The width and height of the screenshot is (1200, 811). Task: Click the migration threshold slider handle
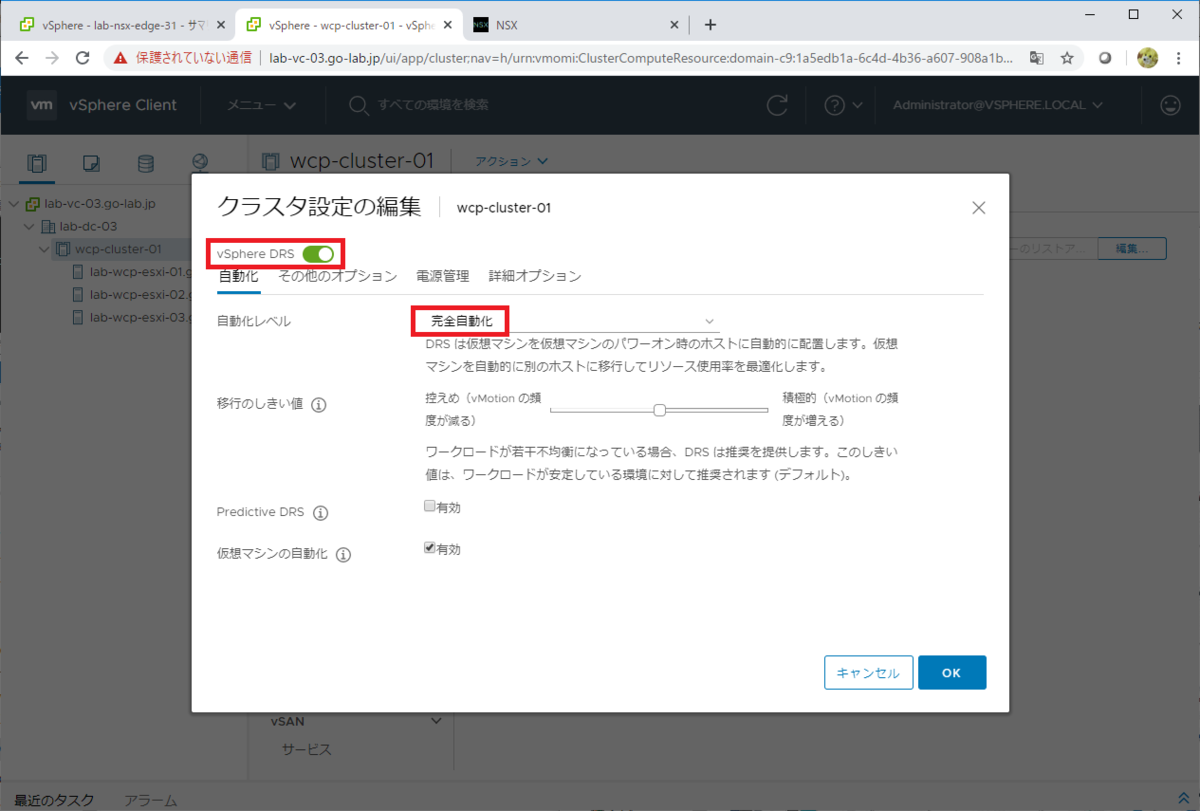[x=660, y=409]
